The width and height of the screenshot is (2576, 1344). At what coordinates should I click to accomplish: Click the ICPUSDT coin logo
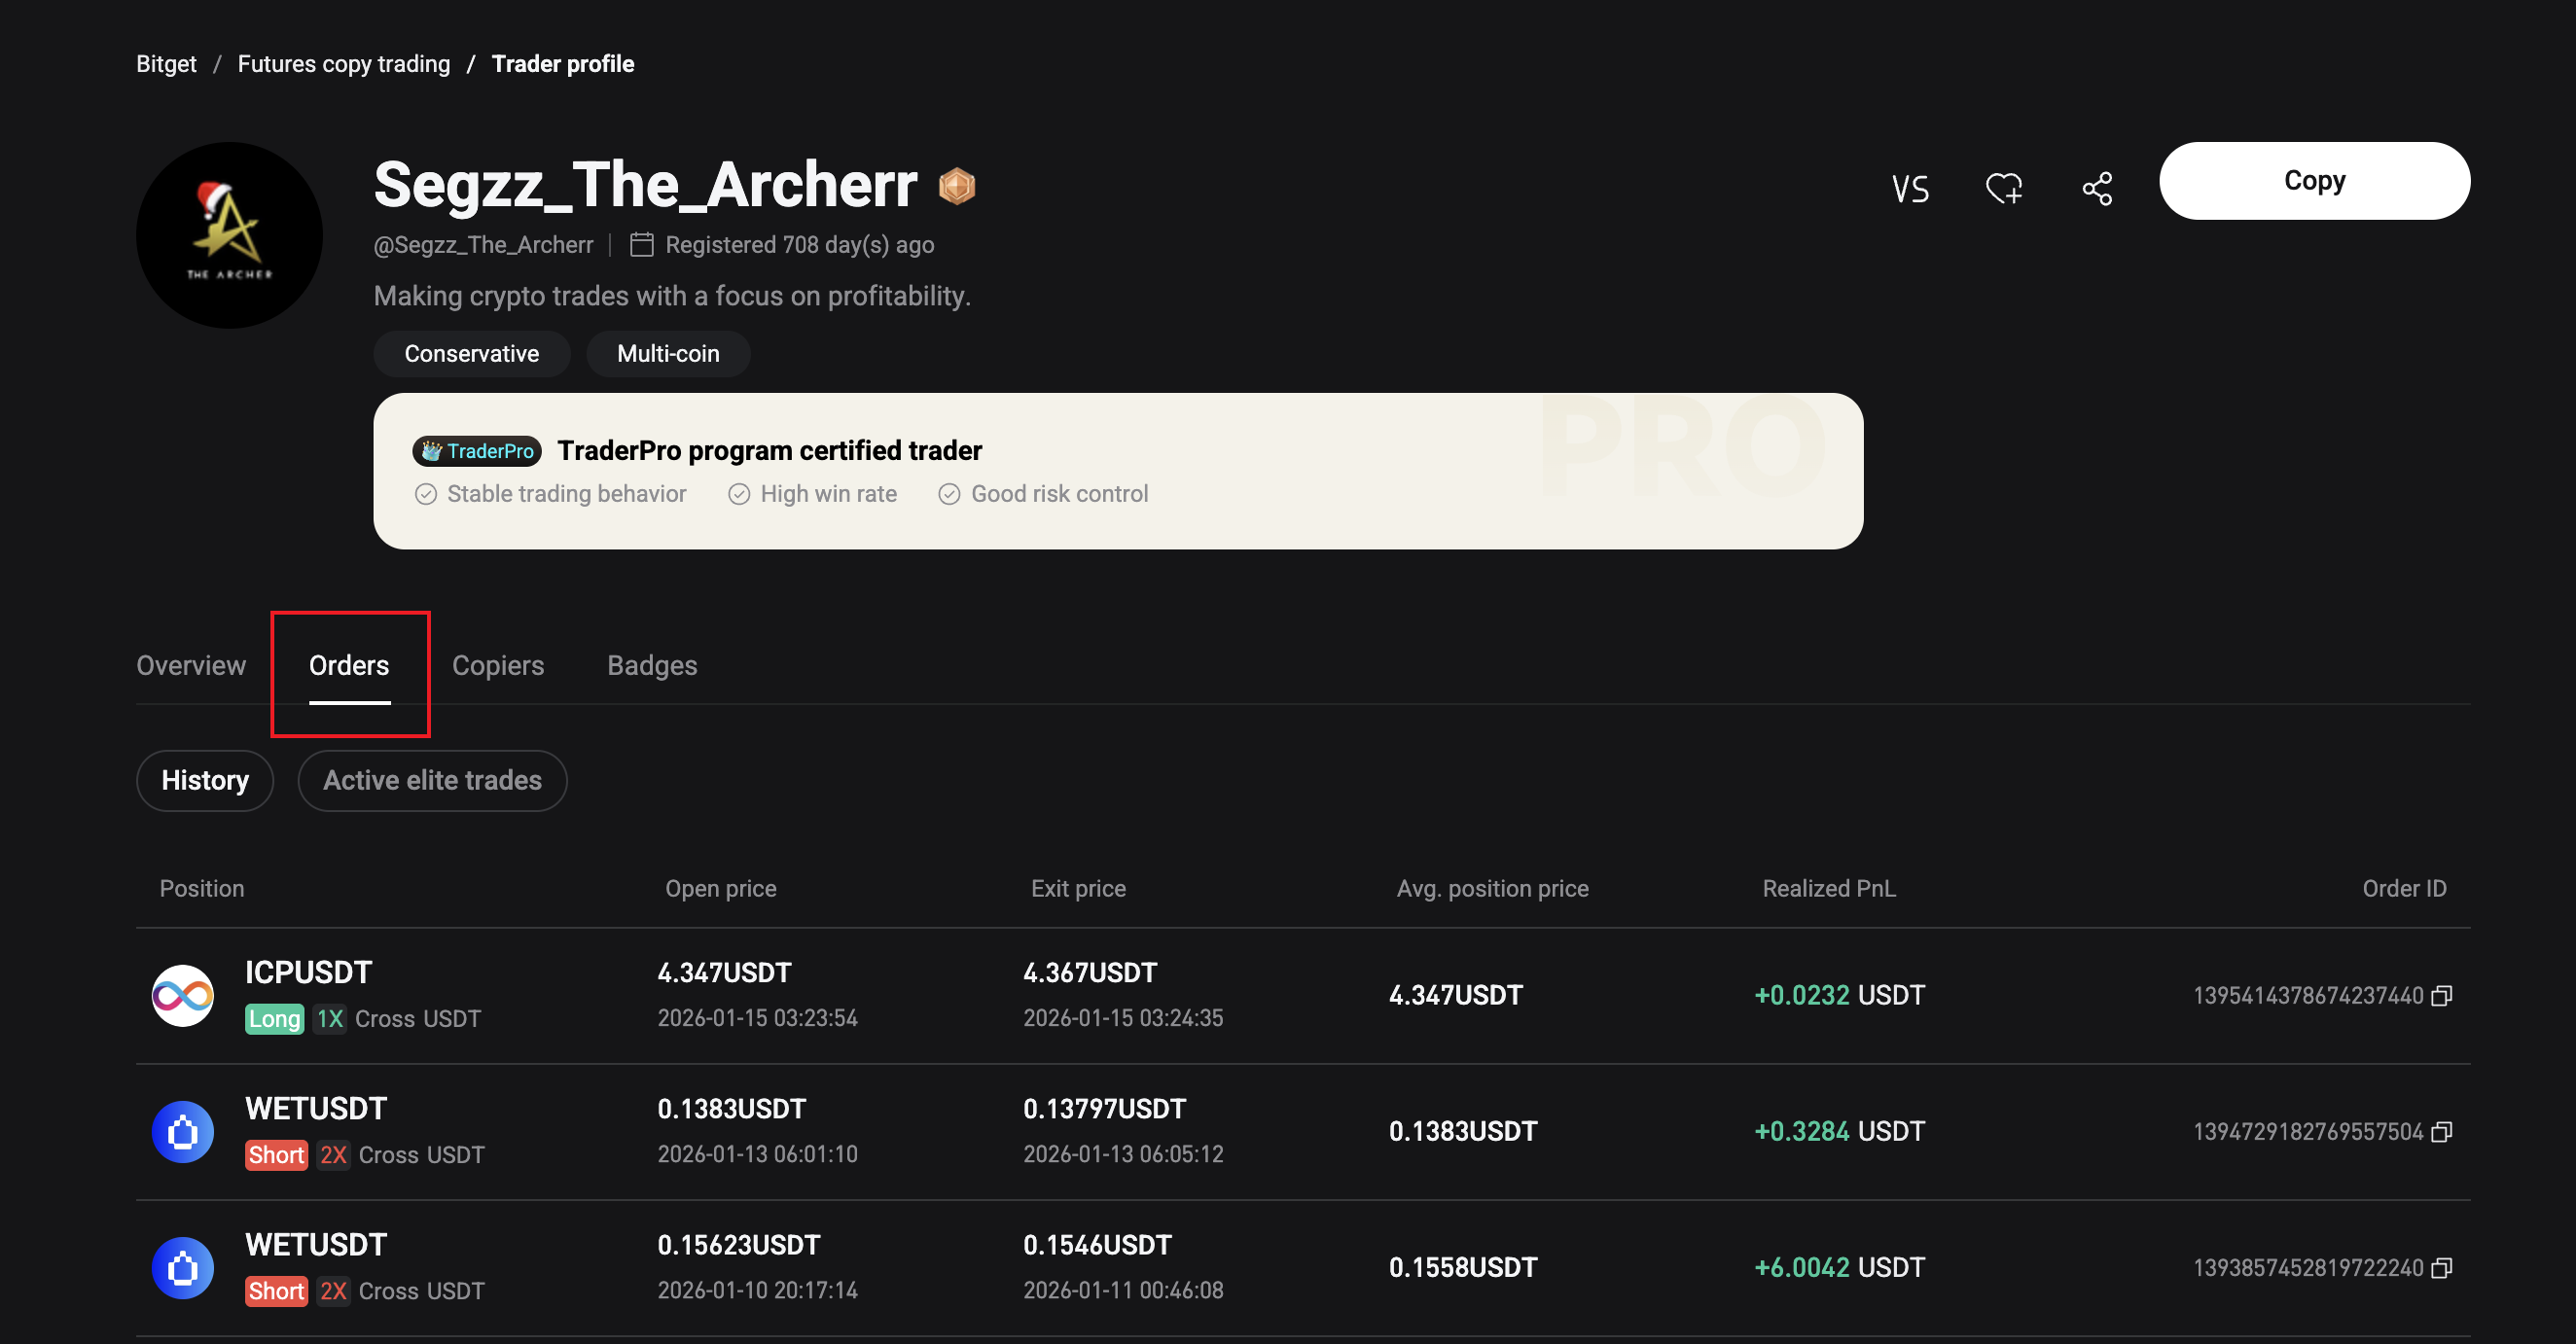coord(183,995)
